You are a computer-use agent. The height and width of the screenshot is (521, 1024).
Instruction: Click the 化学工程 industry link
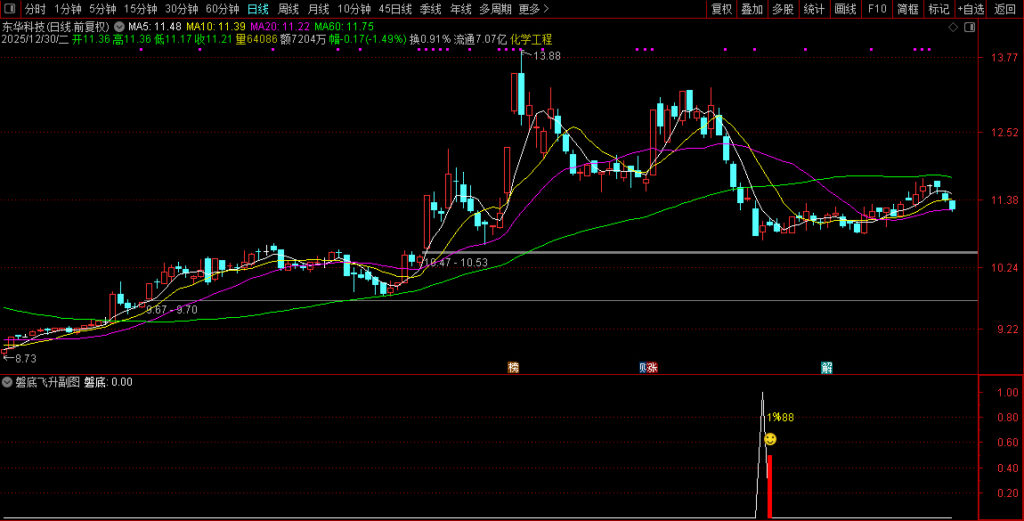coord(531,39)
